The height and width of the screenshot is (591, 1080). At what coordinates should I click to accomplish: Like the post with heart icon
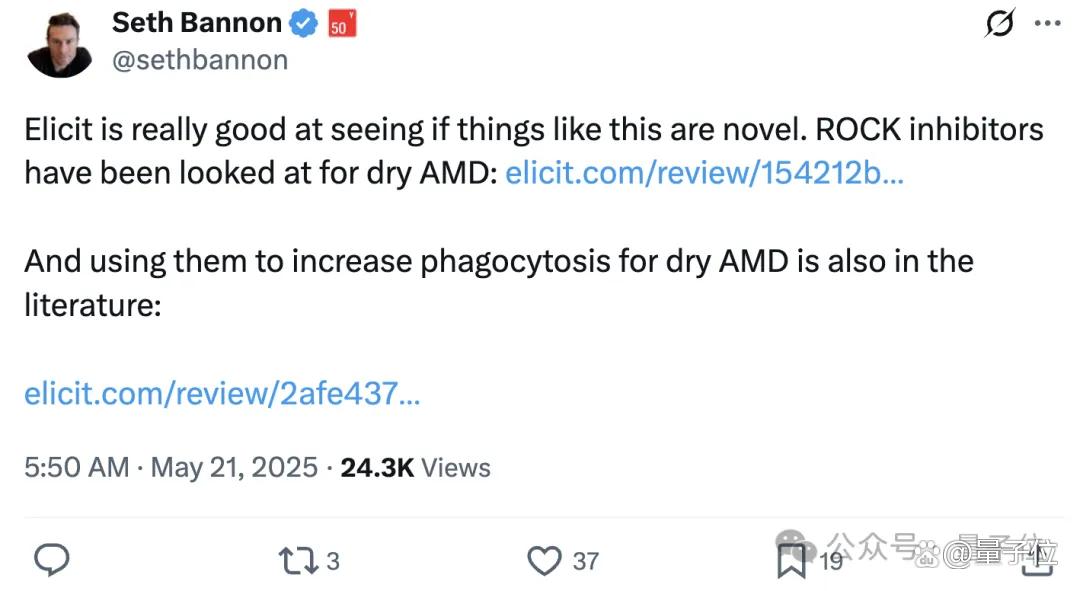544,561
